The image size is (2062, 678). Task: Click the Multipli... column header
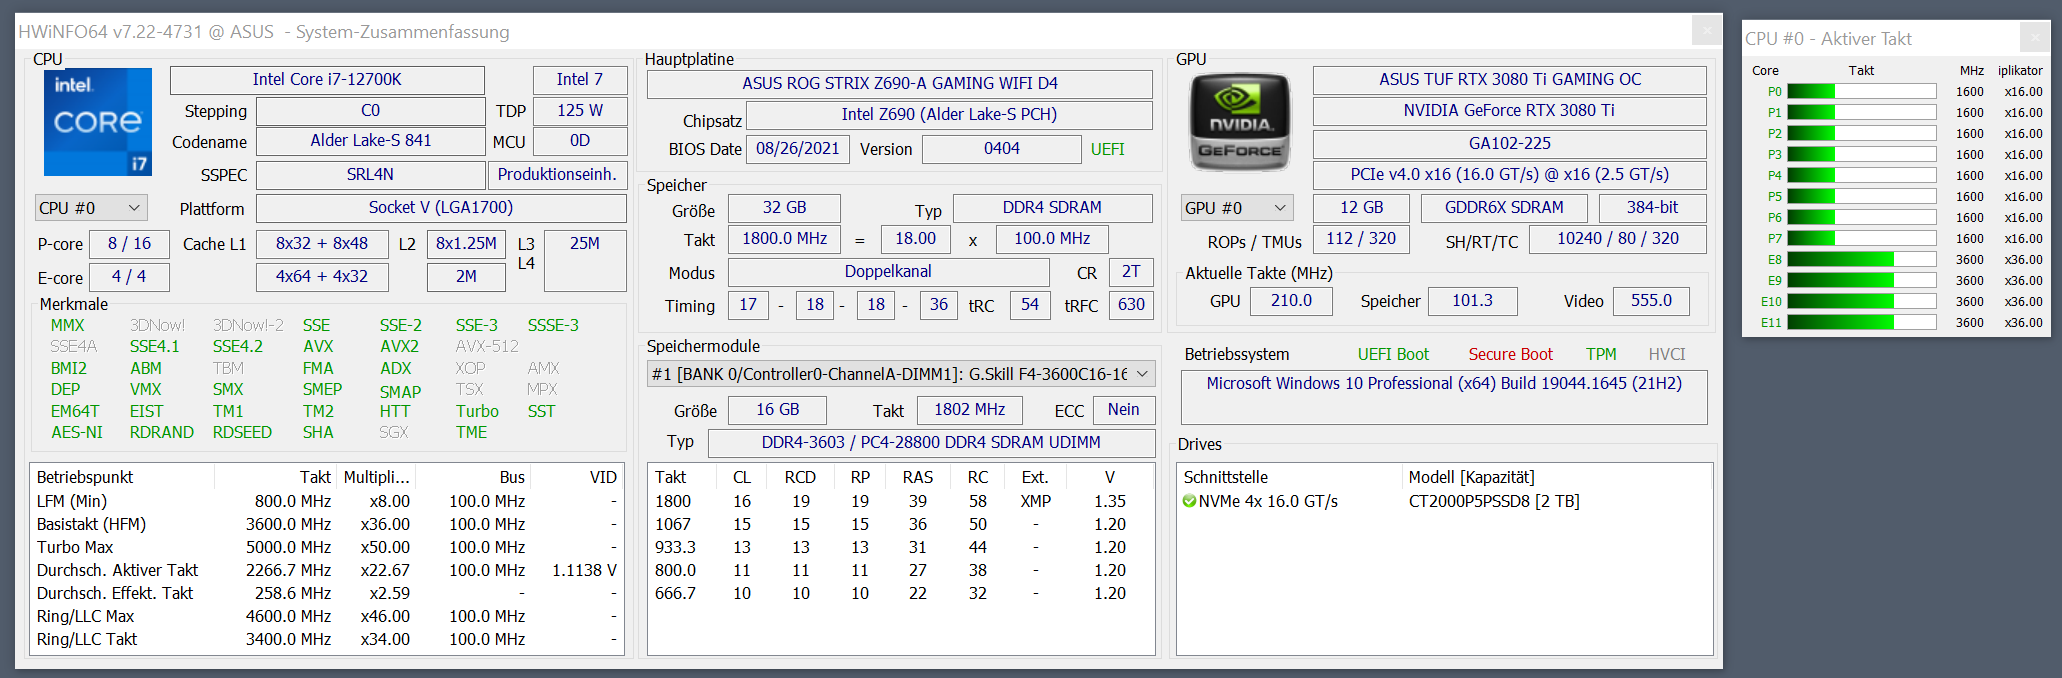[376, 477]
